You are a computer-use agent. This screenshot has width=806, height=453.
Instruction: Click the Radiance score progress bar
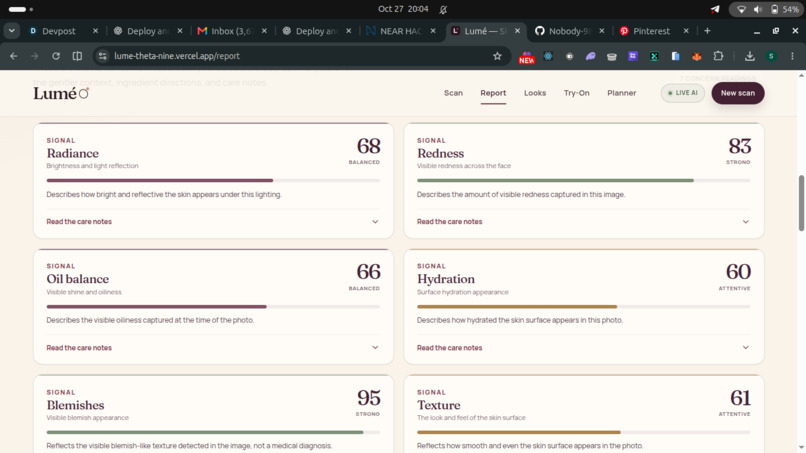pyautogui.click(x=213, y=180)
